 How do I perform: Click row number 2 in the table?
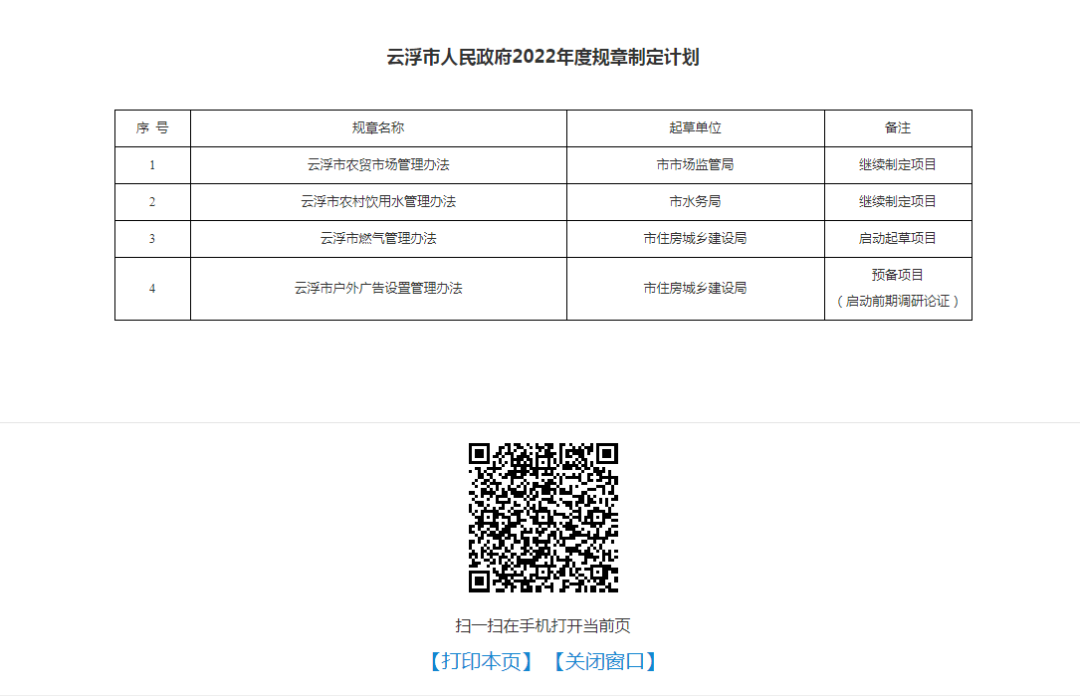point(152,202)
